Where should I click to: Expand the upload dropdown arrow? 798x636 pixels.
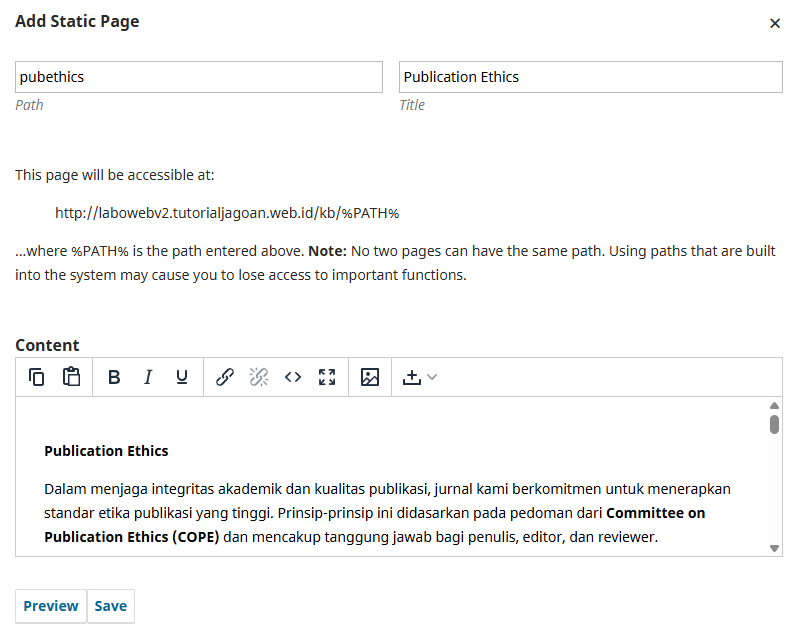tap(432, 377)
